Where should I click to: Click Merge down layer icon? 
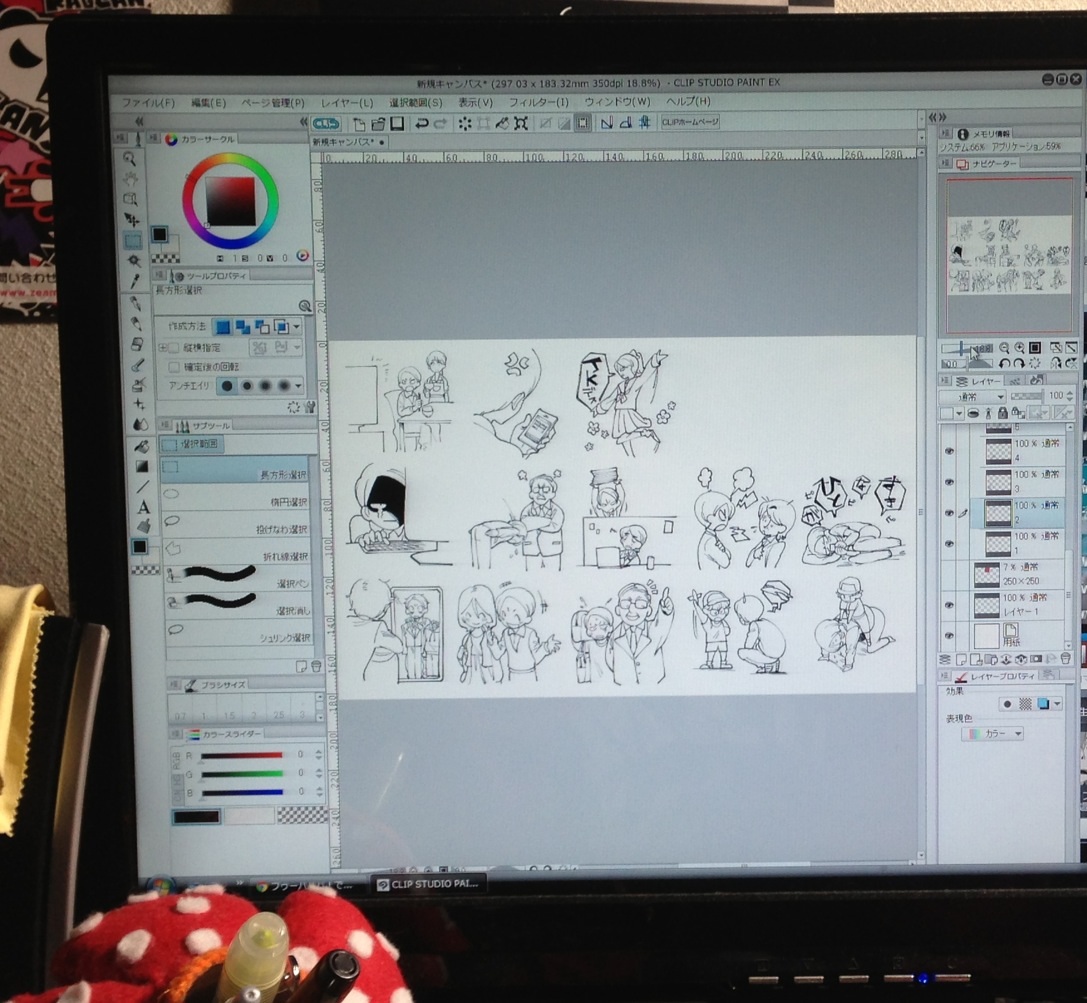(1021, 659)
